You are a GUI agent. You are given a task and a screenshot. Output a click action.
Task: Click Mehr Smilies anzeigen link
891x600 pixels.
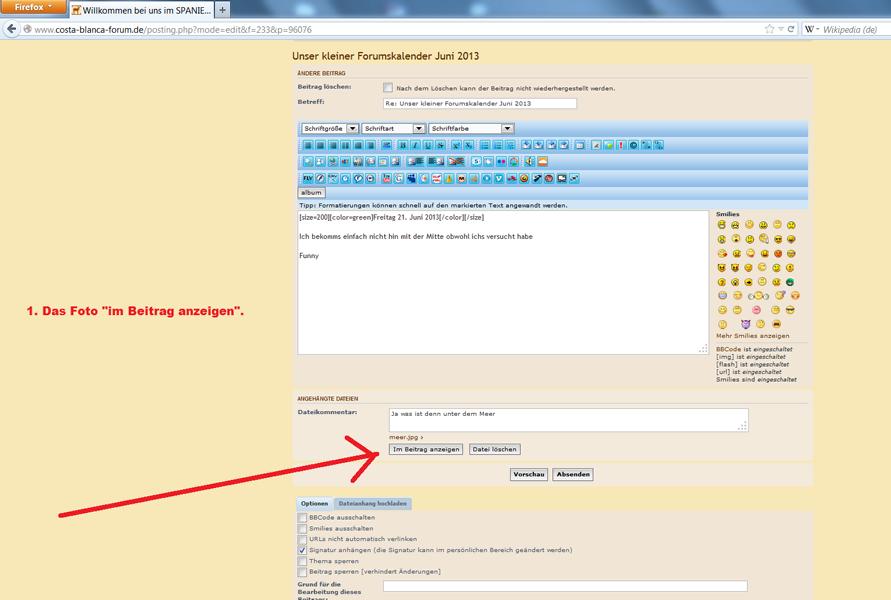click(753, 336)
